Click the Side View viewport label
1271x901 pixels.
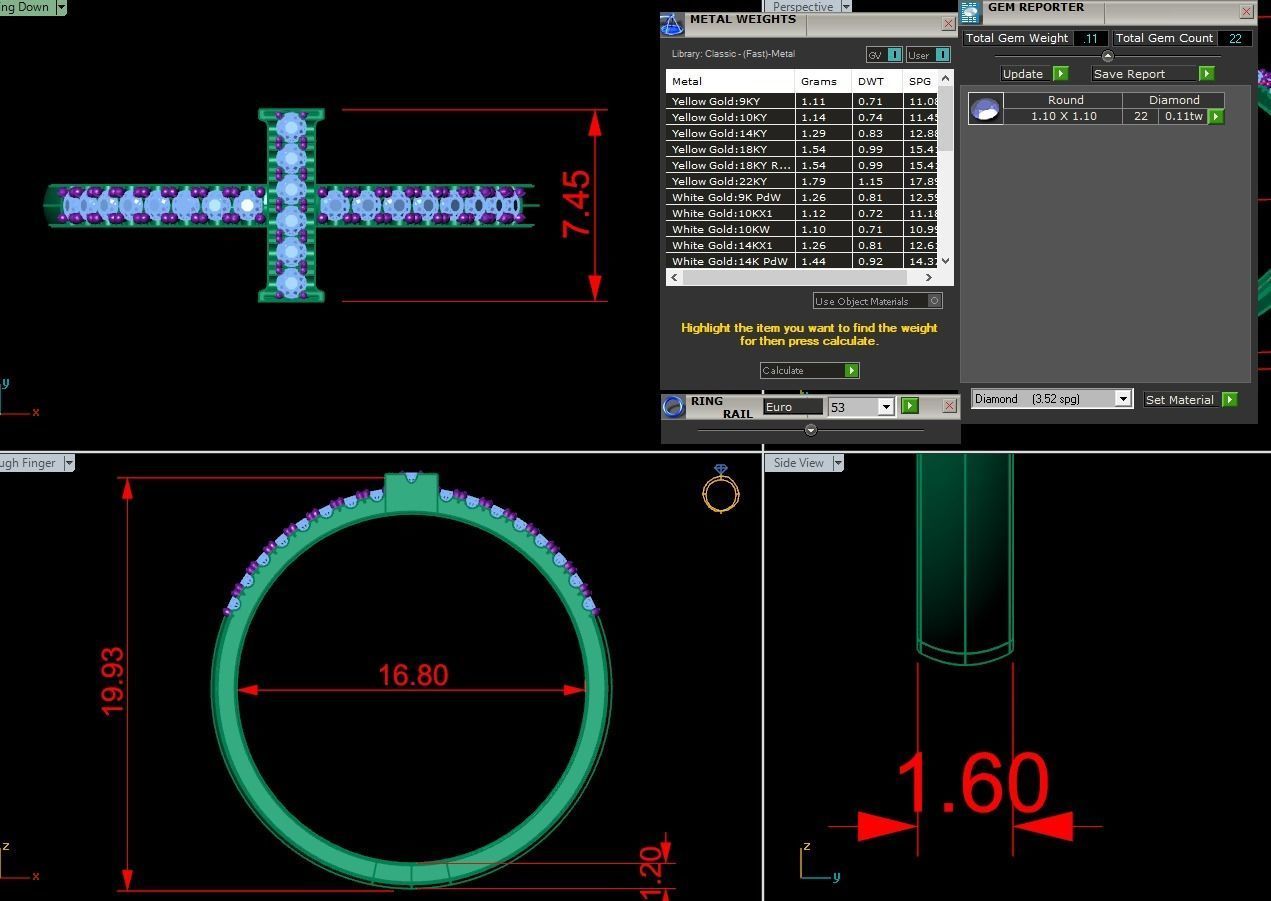click(x=798, y=463)
